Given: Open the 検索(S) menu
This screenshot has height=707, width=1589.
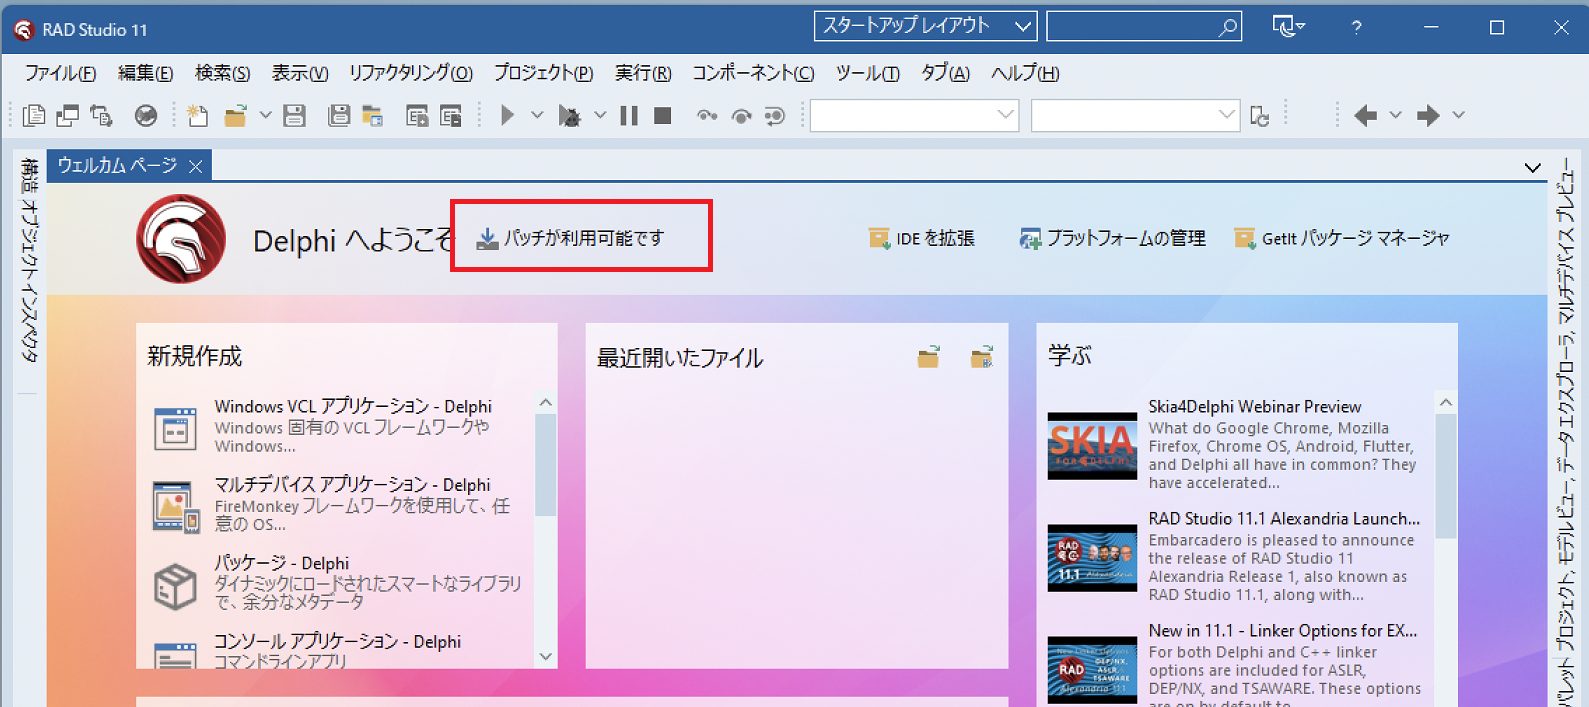Looking at the screenshot, I should pyautogui.click(x=222, y=73).
